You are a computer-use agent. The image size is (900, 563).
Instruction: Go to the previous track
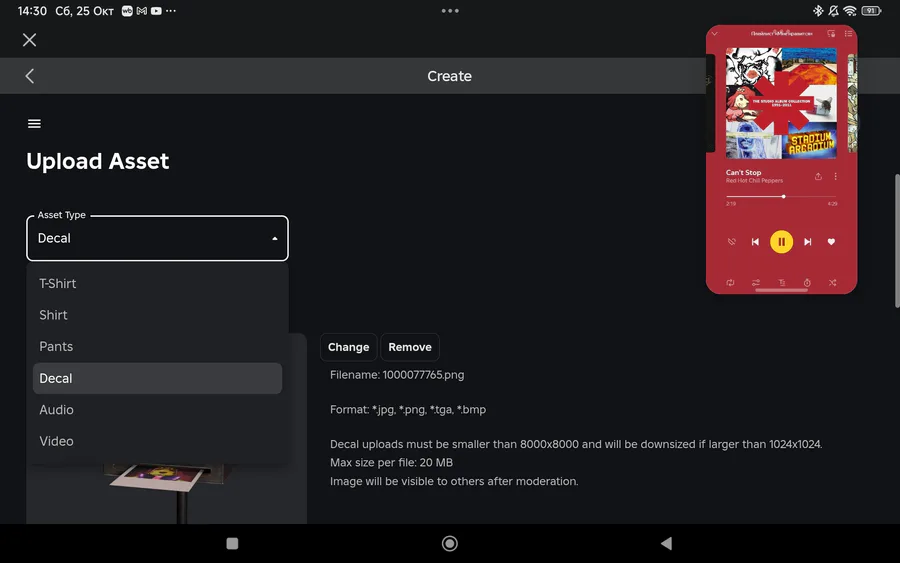click(755, 242)
